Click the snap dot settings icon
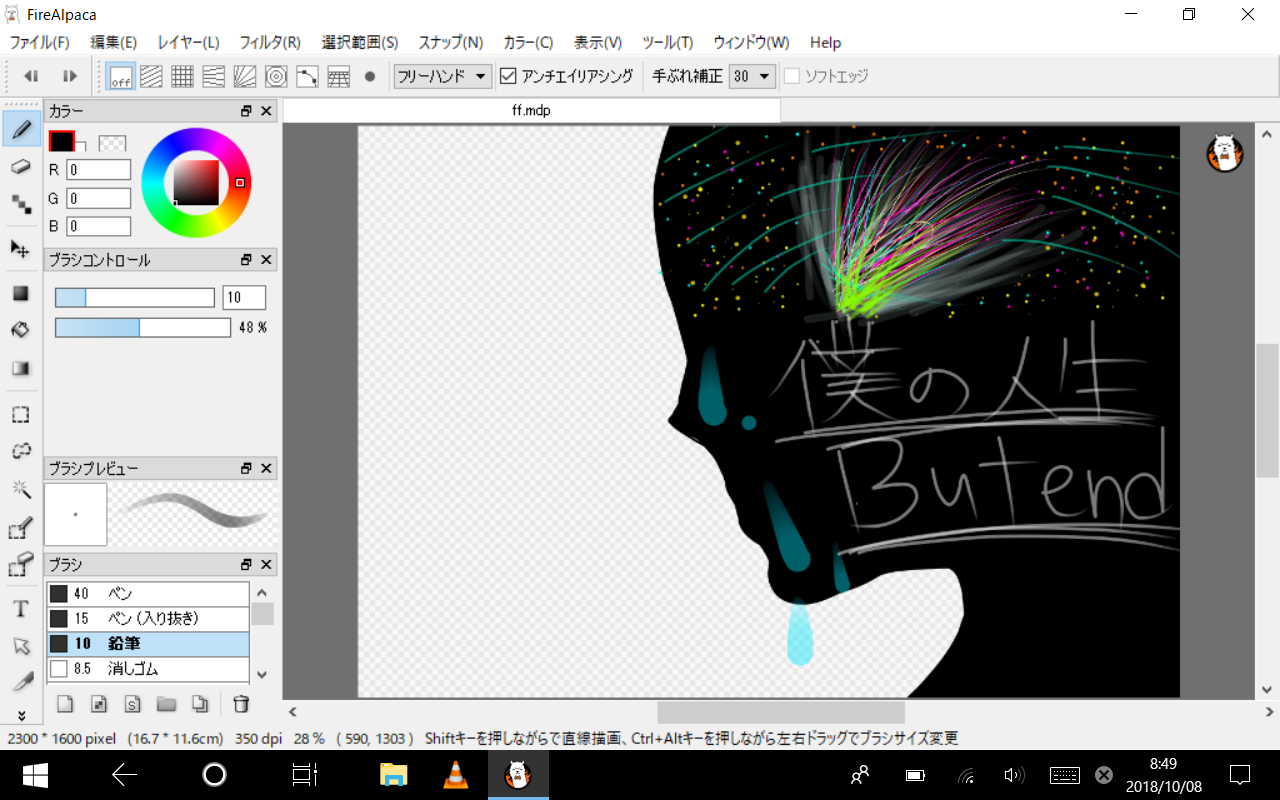Screen dimensions: 1280x800 pyautogui.click(x=370, y=76)
